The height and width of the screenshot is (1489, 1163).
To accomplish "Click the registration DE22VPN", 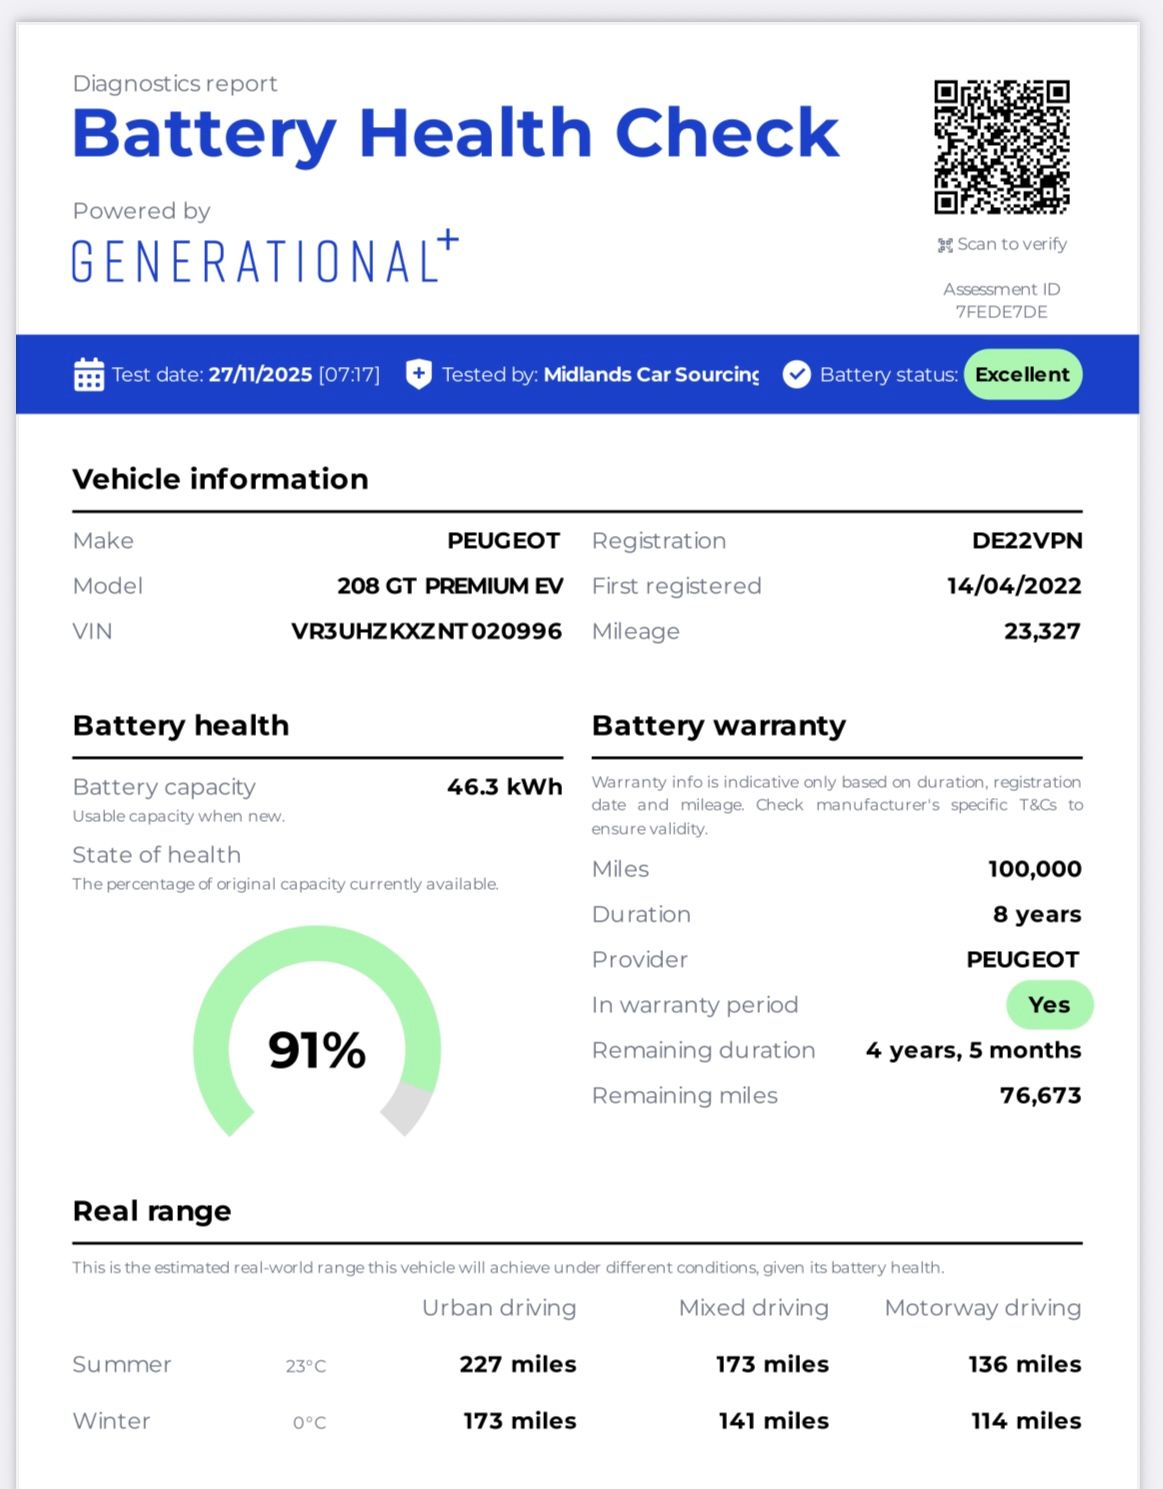I will click(1026, 541).
